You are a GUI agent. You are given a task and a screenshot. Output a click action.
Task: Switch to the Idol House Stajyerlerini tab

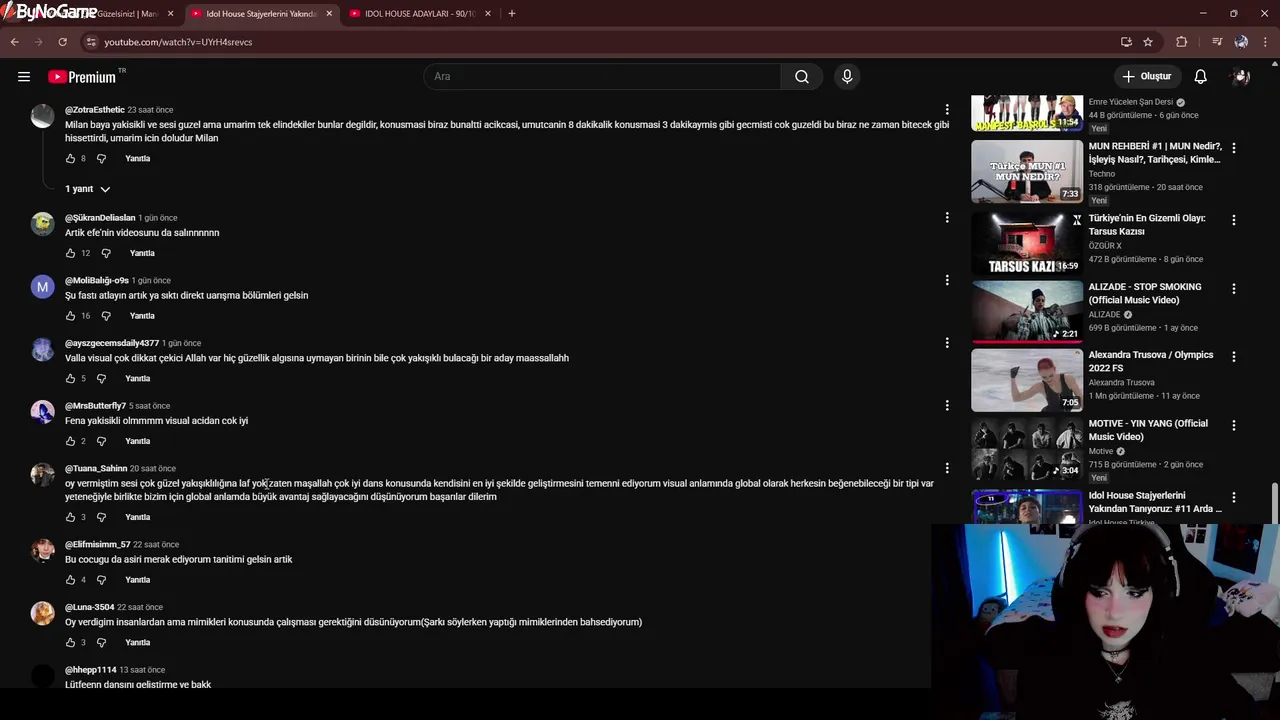pos(260,14)
